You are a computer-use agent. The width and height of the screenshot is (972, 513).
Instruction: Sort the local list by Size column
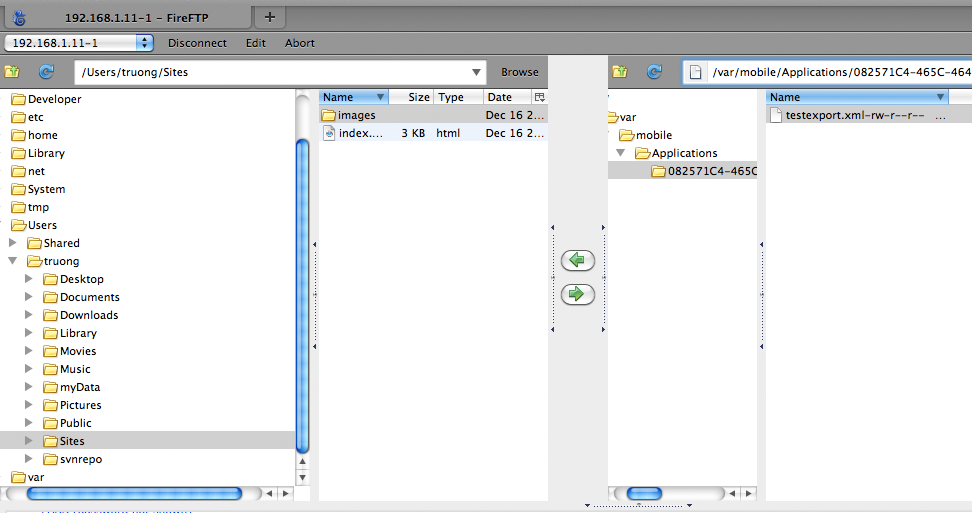tap(412, 97)
